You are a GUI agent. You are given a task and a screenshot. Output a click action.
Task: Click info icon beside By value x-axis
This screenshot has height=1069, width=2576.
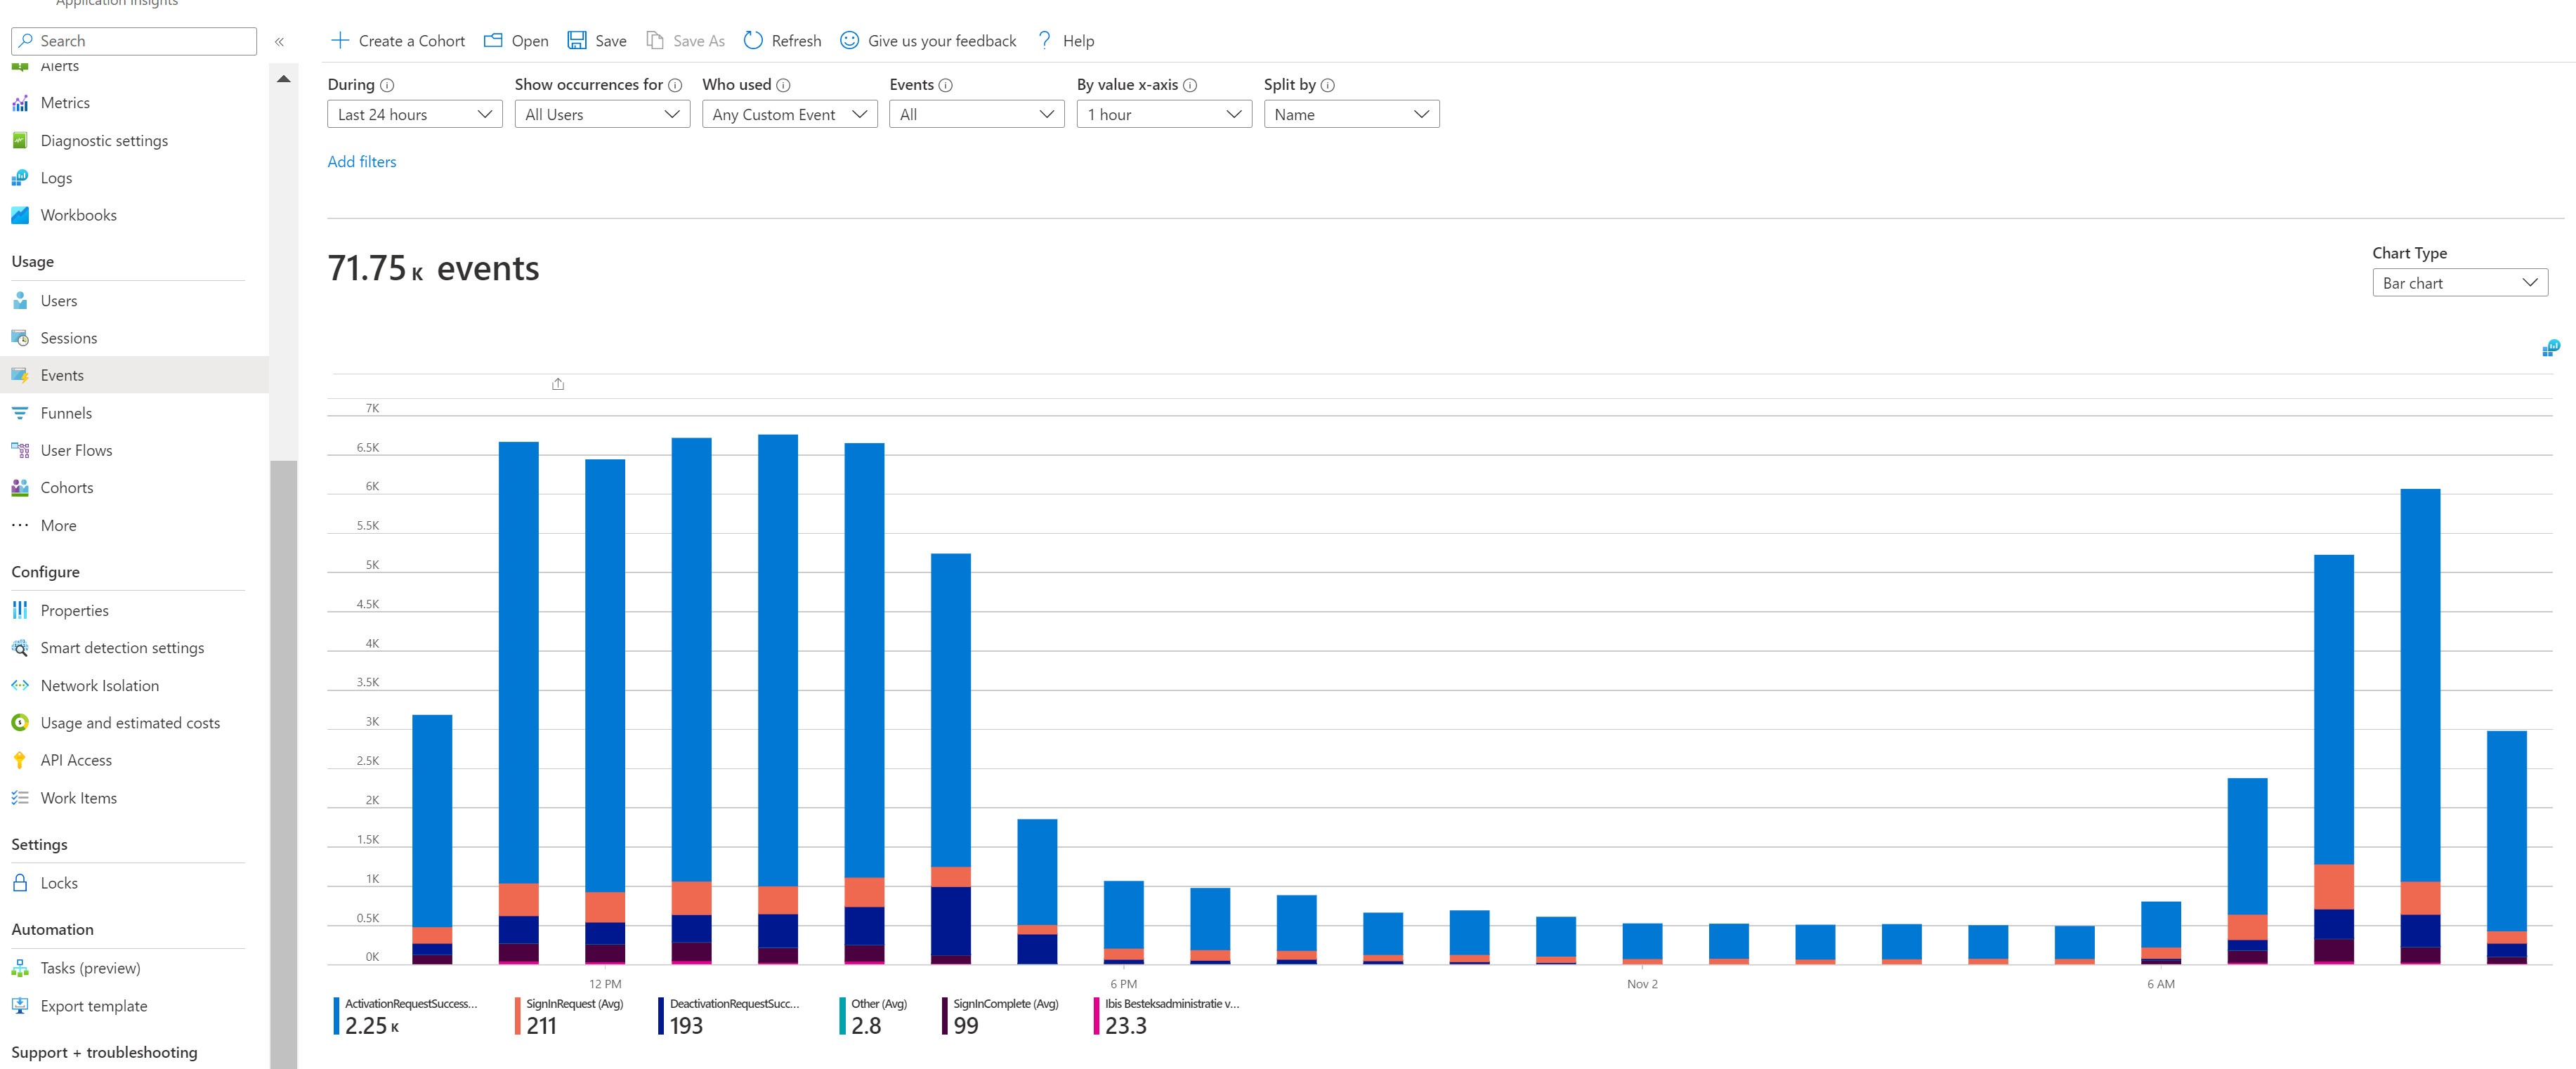click(x=1190, y=85)
